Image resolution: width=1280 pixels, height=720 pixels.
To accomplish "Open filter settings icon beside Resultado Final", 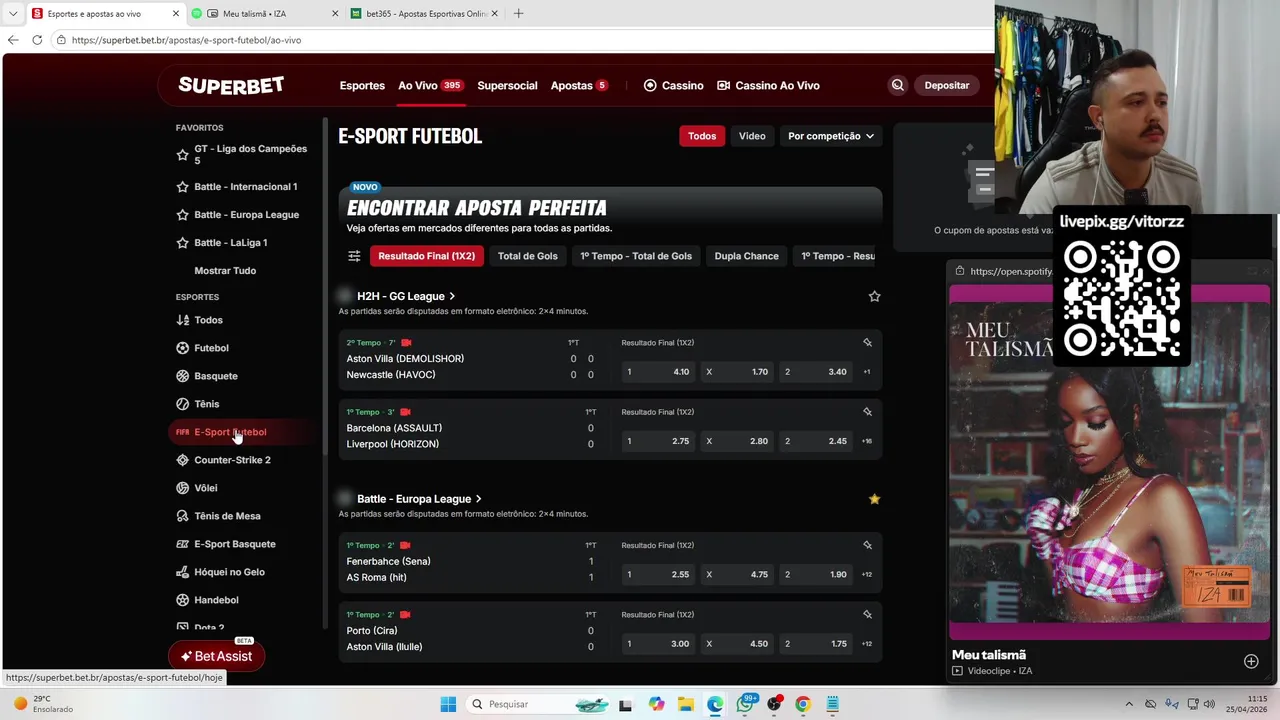I will (x=354, y=256).
